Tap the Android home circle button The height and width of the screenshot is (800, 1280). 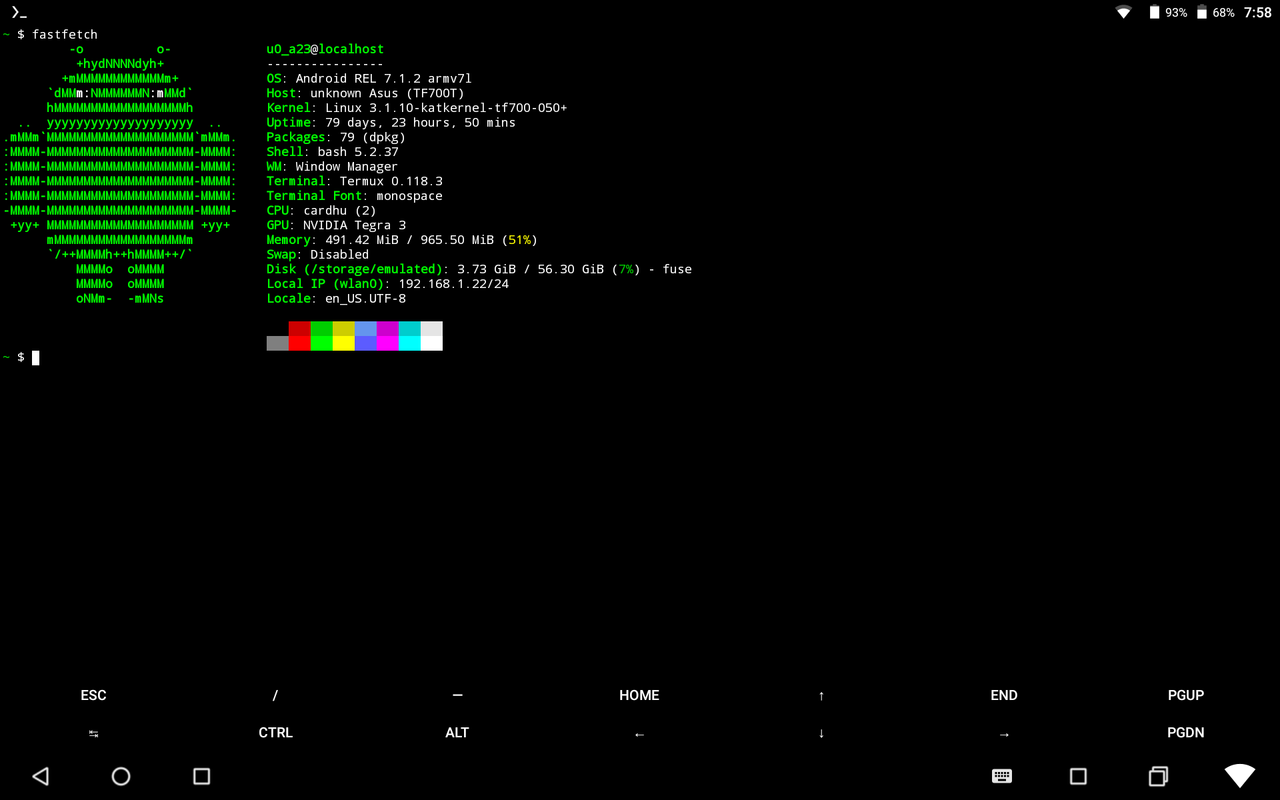pos(121,776)
